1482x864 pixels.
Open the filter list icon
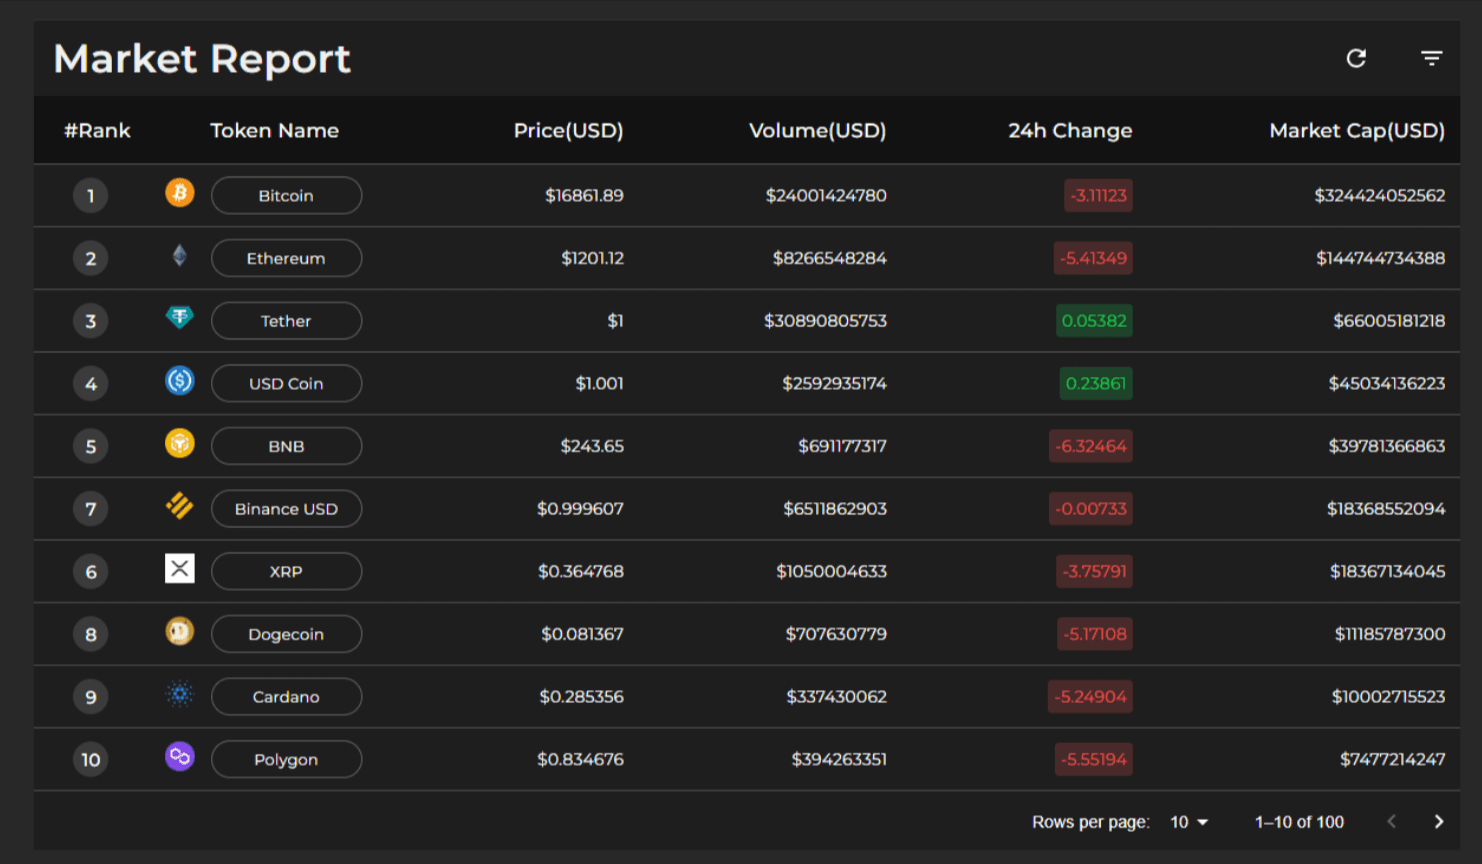[1432, 59]
